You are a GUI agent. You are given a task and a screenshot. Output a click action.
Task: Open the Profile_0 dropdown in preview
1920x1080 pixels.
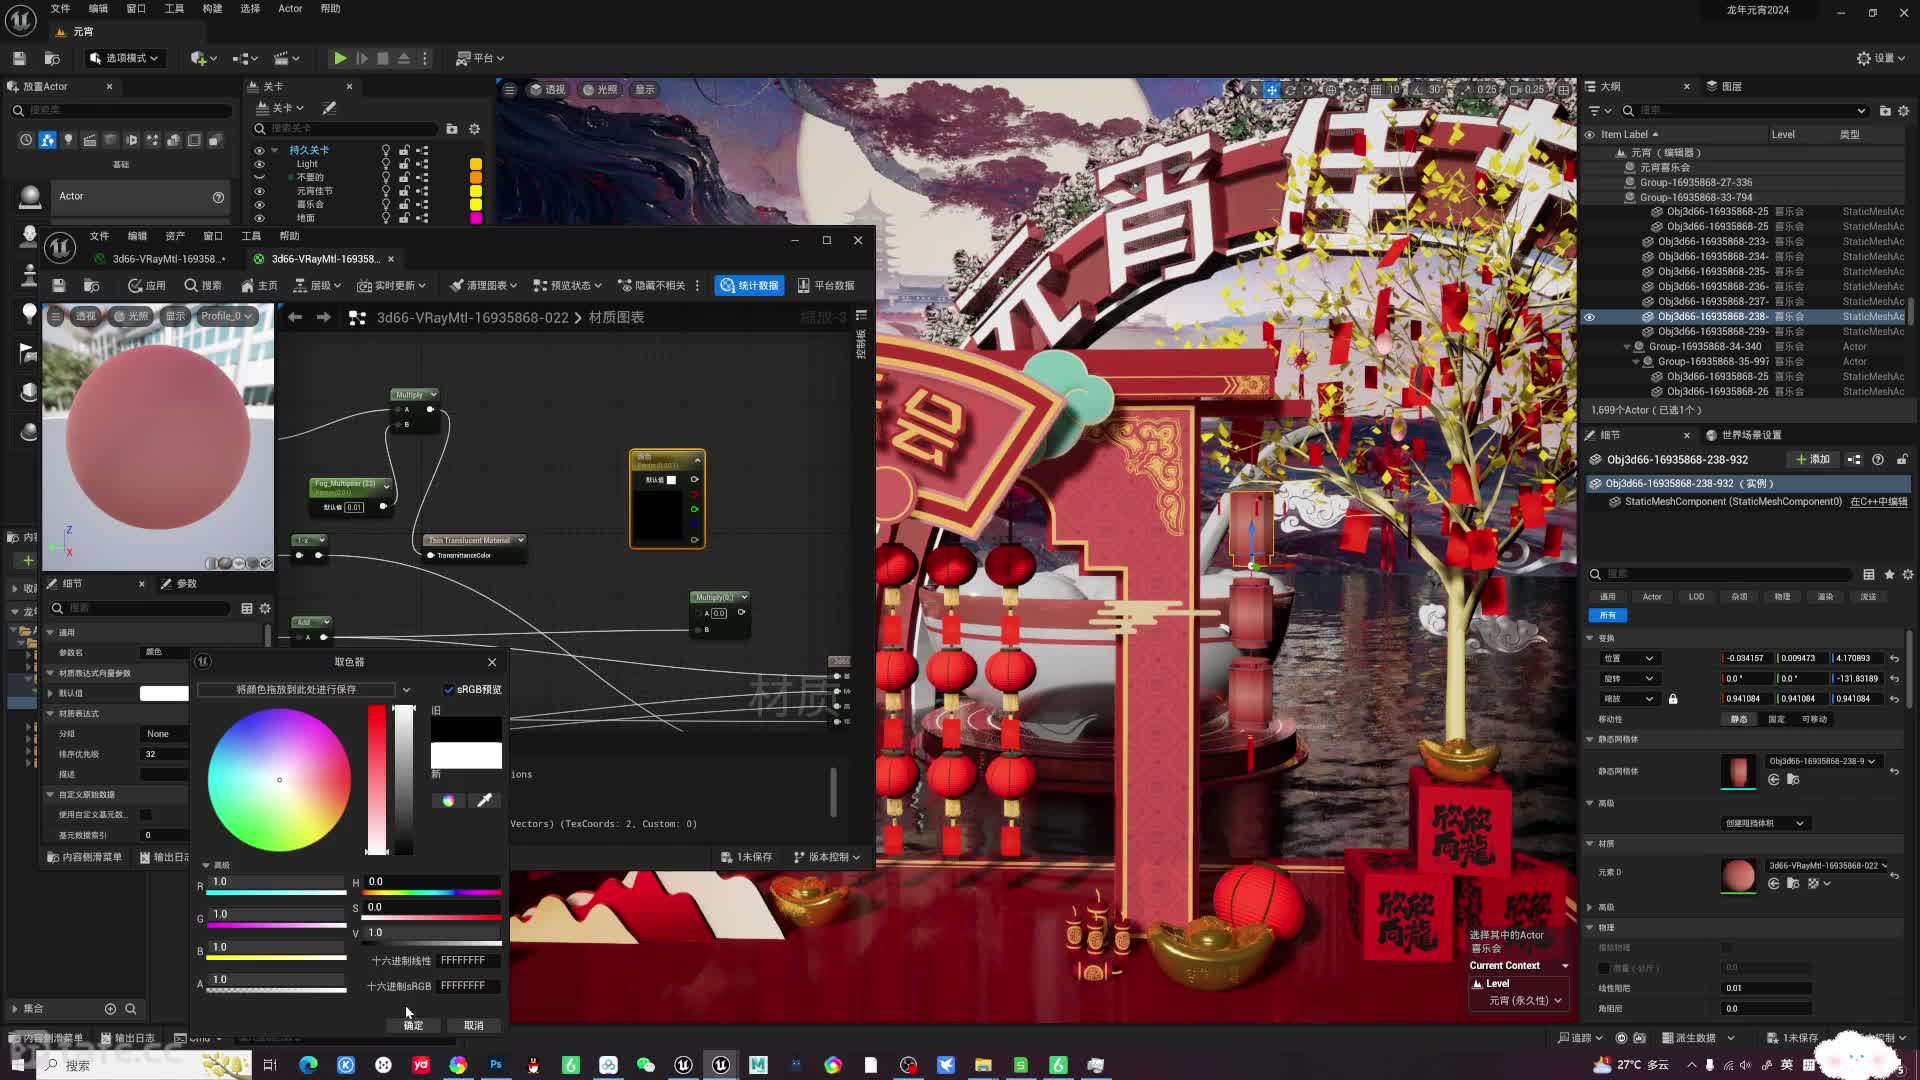(227, 316)
